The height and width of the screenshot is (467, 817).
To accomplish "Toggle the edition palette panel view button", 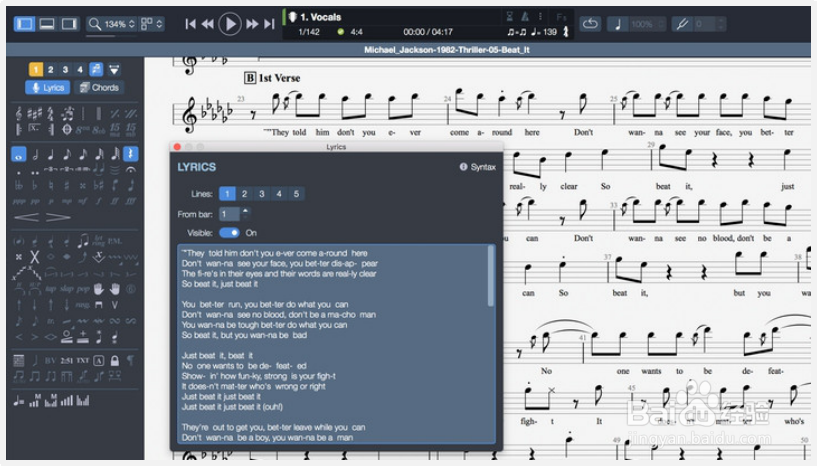I will pyautogui.click(x=24, y=24).
